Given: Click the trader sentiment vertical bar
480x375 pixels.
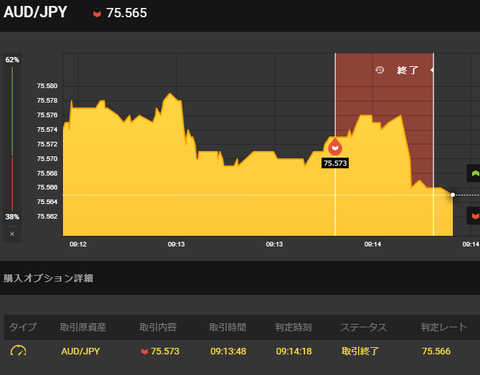Looking at the screenshot, I should tap(12, 139).
